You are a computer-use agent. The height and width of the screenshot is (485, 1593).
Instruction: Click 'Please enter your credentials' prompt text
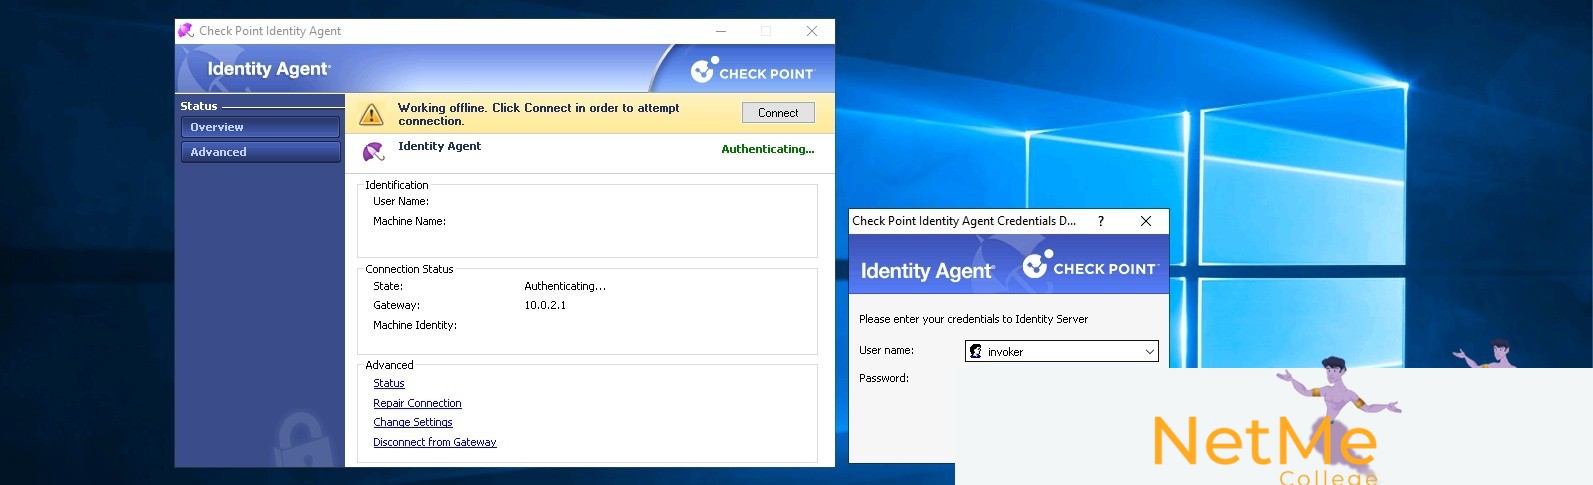tap(973, 319)
